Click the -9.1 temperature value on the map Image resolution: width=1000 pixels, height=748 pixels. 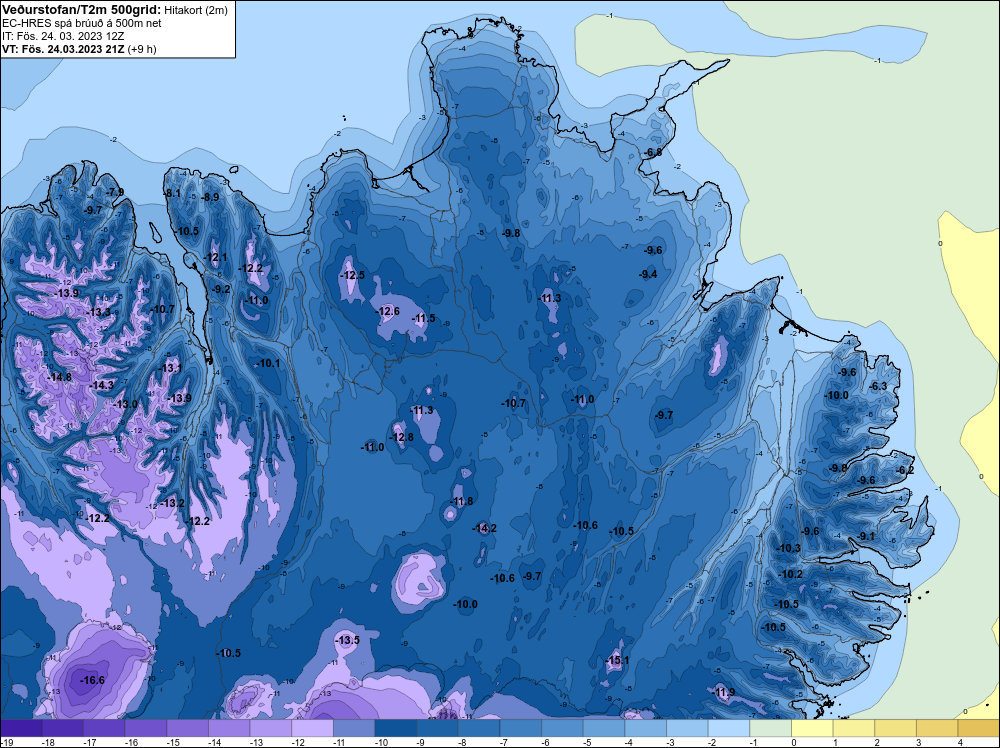(867, 536)
